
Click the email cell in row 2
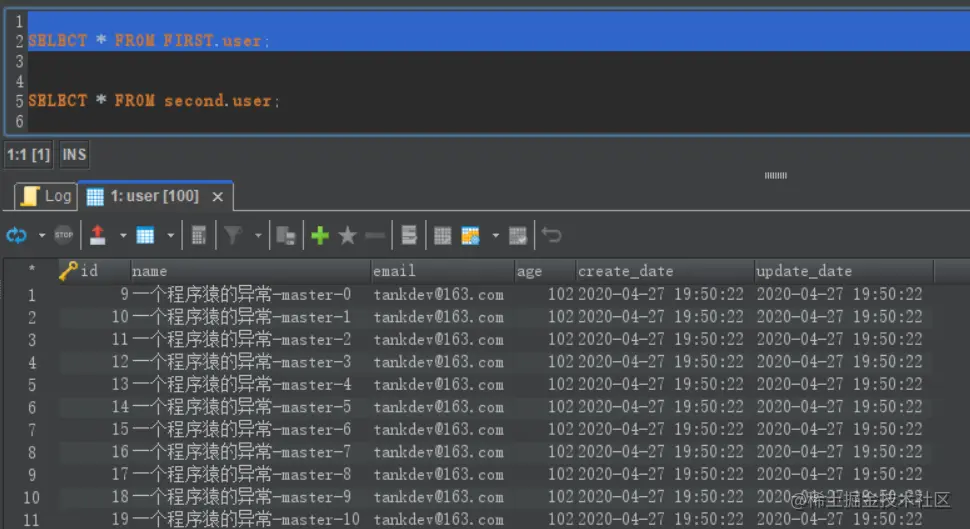[442, 317]
